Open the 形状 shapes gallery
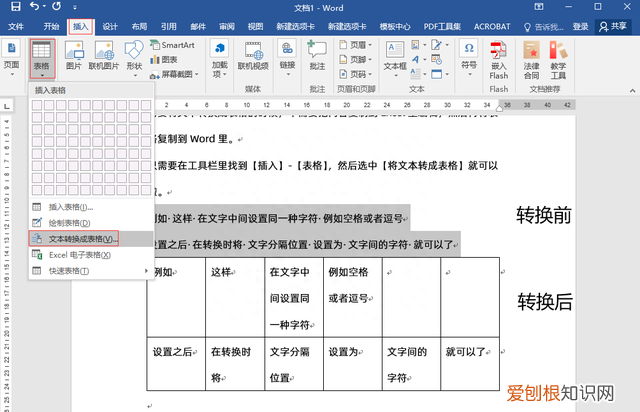The image size is (640, 412). [134, 58]
